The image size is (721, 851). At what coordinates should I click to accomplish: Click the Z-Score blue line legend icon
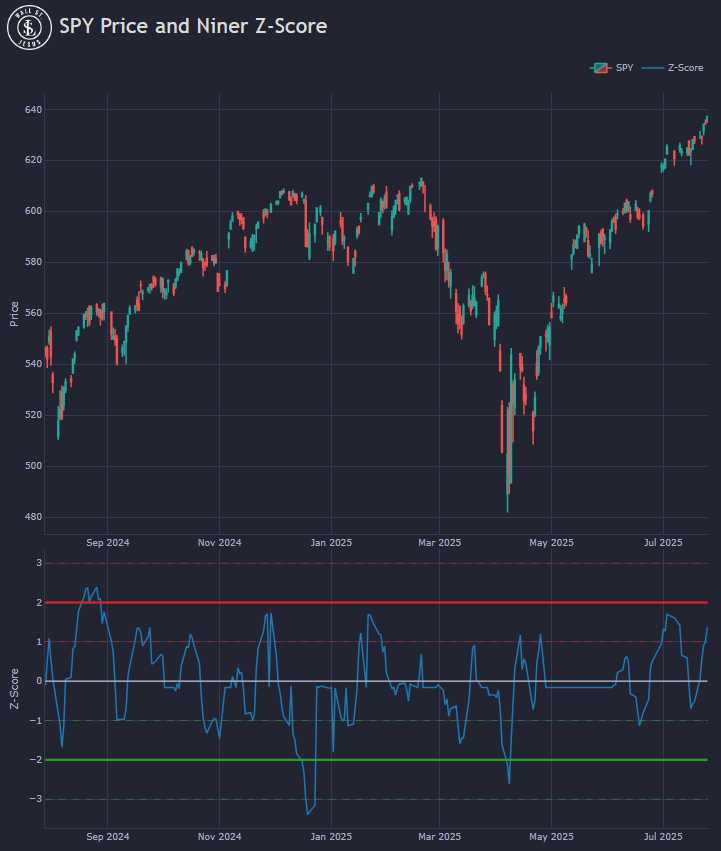pyautogui.click(x=653, y=68)
